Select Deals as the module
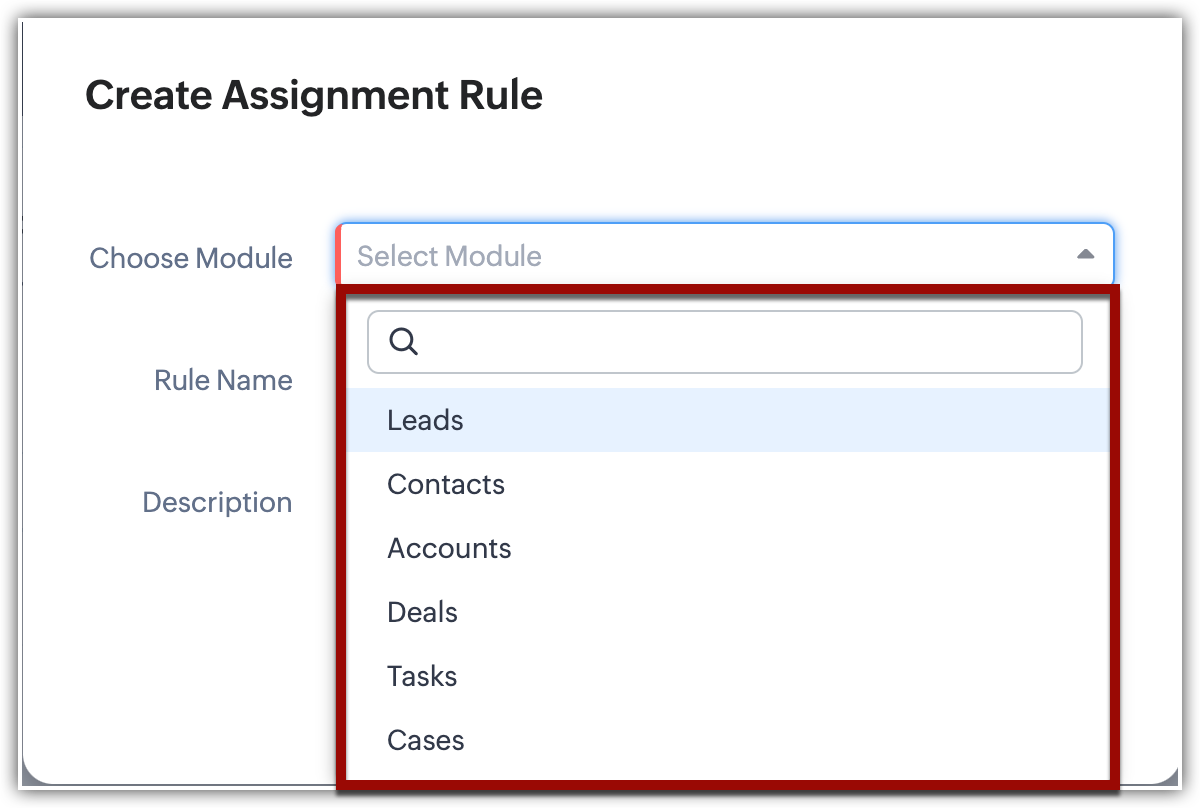Viewport: 1200px width, 808px height. click(422, 612)
